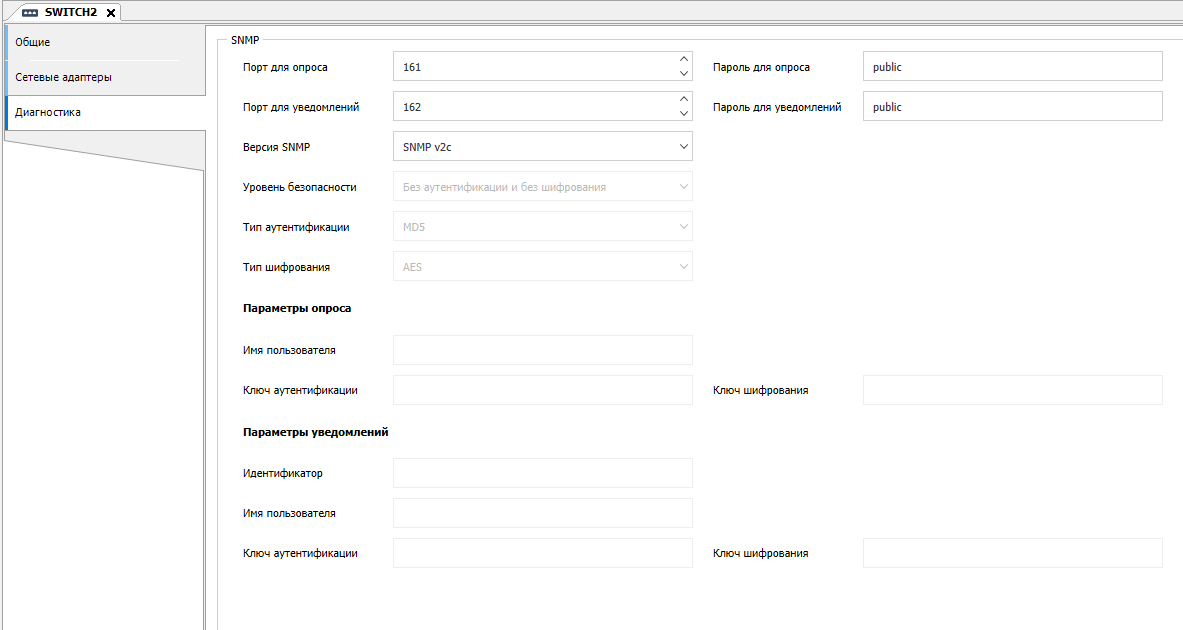Open the Версия SNMP dropdown
The image size is (1183, 630).
pos(684,147)
